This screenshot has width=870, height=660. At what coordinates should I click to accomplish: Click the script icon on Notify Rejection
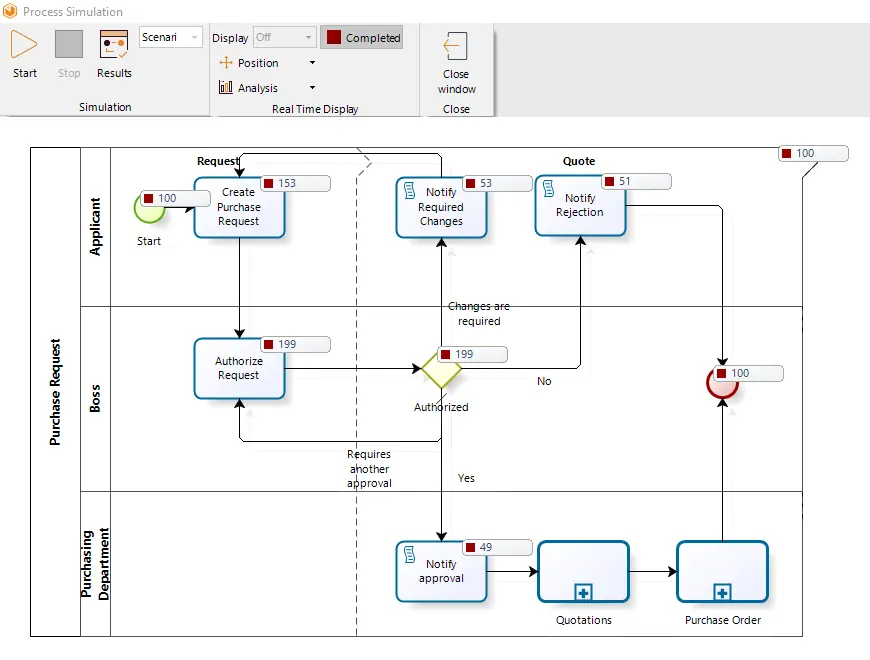(x=548, y=189)
